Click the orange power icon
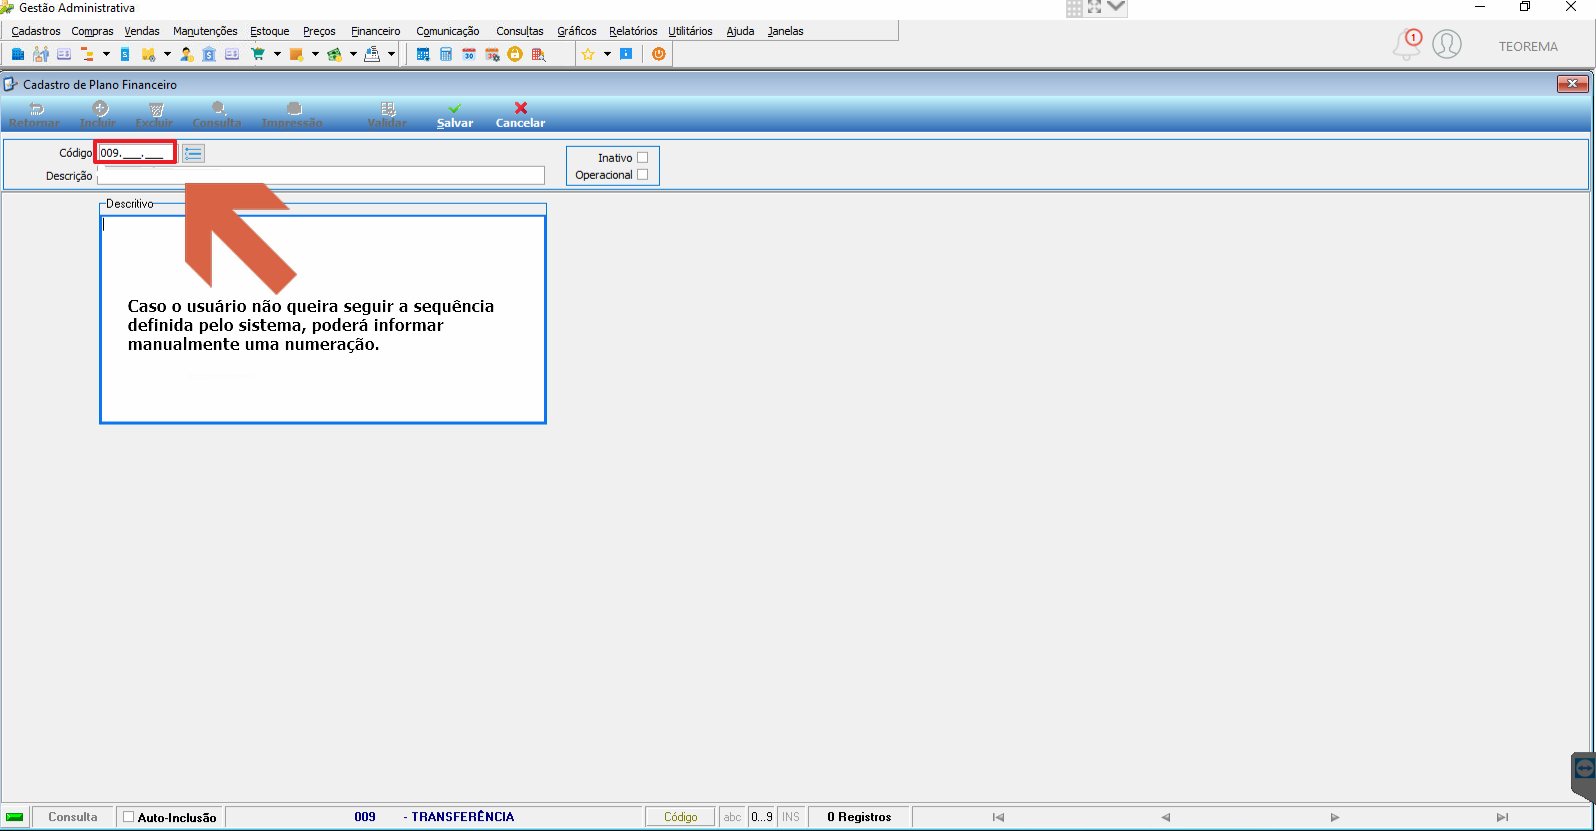The image size is (1596, 831). click(659, 54)
